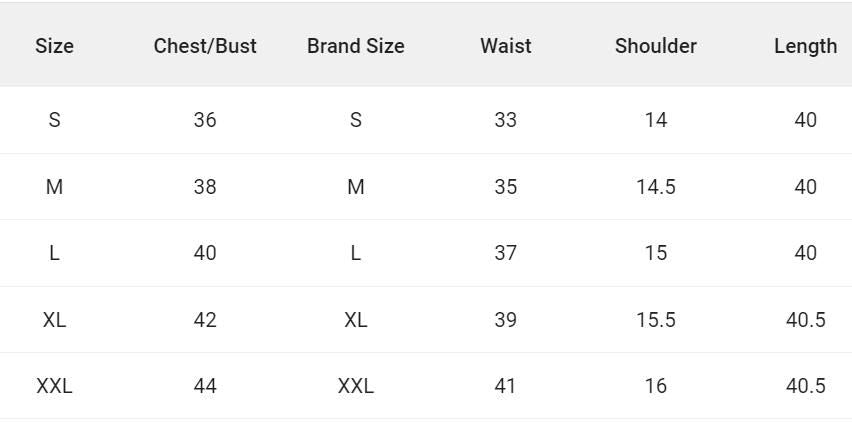Click the Waist column header
852x423 pixels.
click(505, 46)
